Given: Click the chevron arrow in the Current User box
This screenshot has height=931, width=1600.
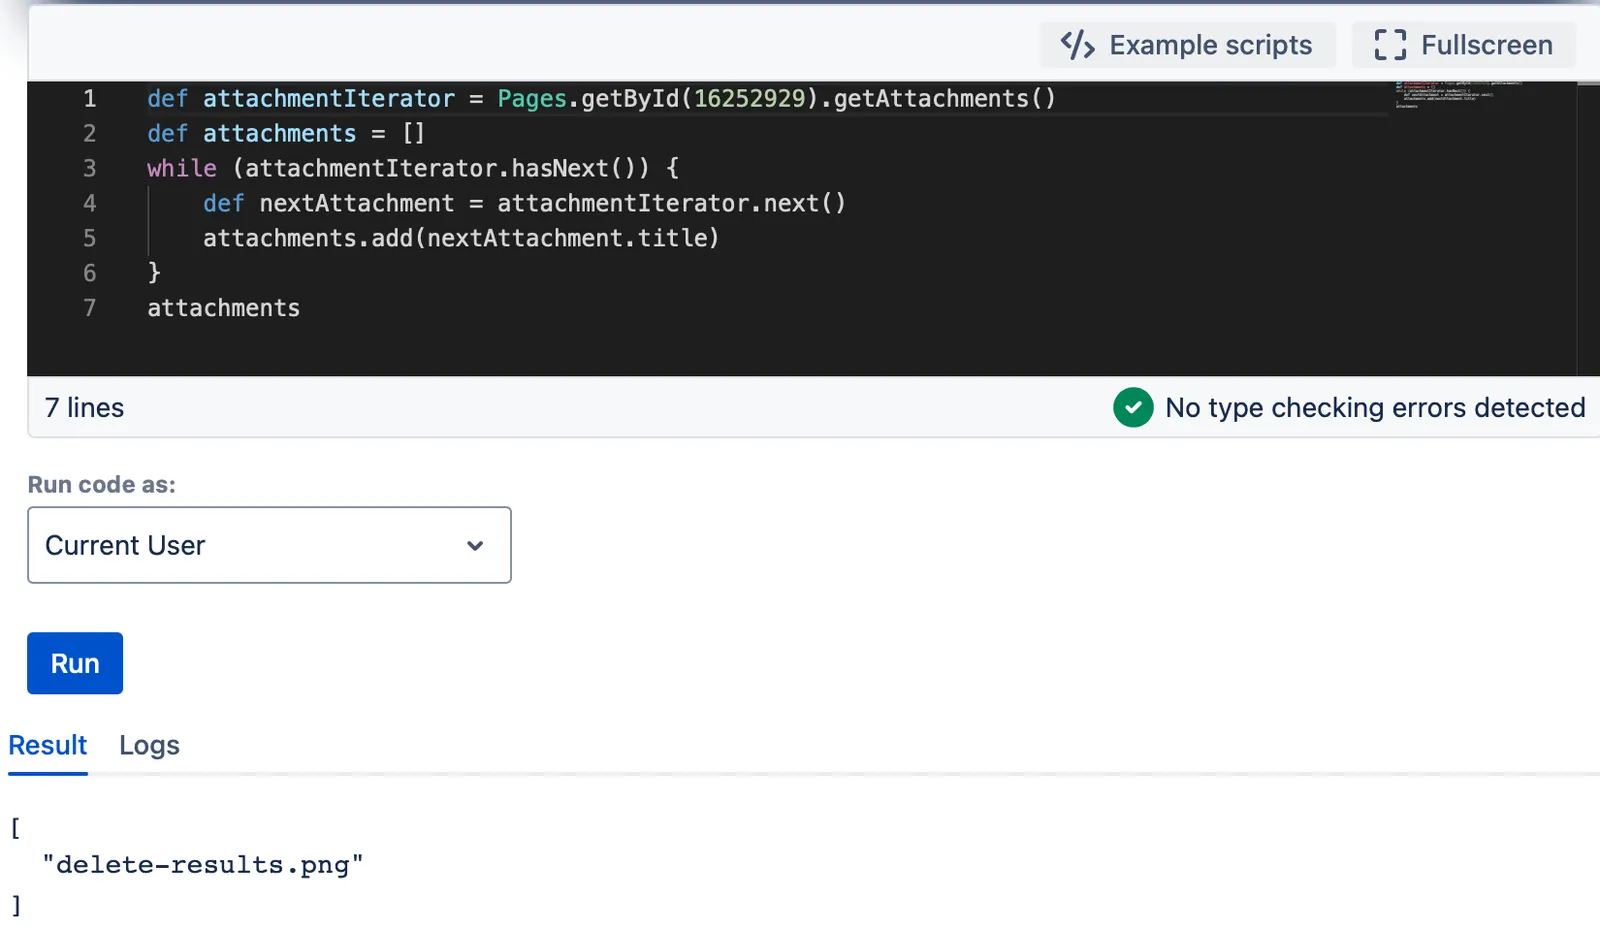Looking at the screenshot, I should pos(475,546).
